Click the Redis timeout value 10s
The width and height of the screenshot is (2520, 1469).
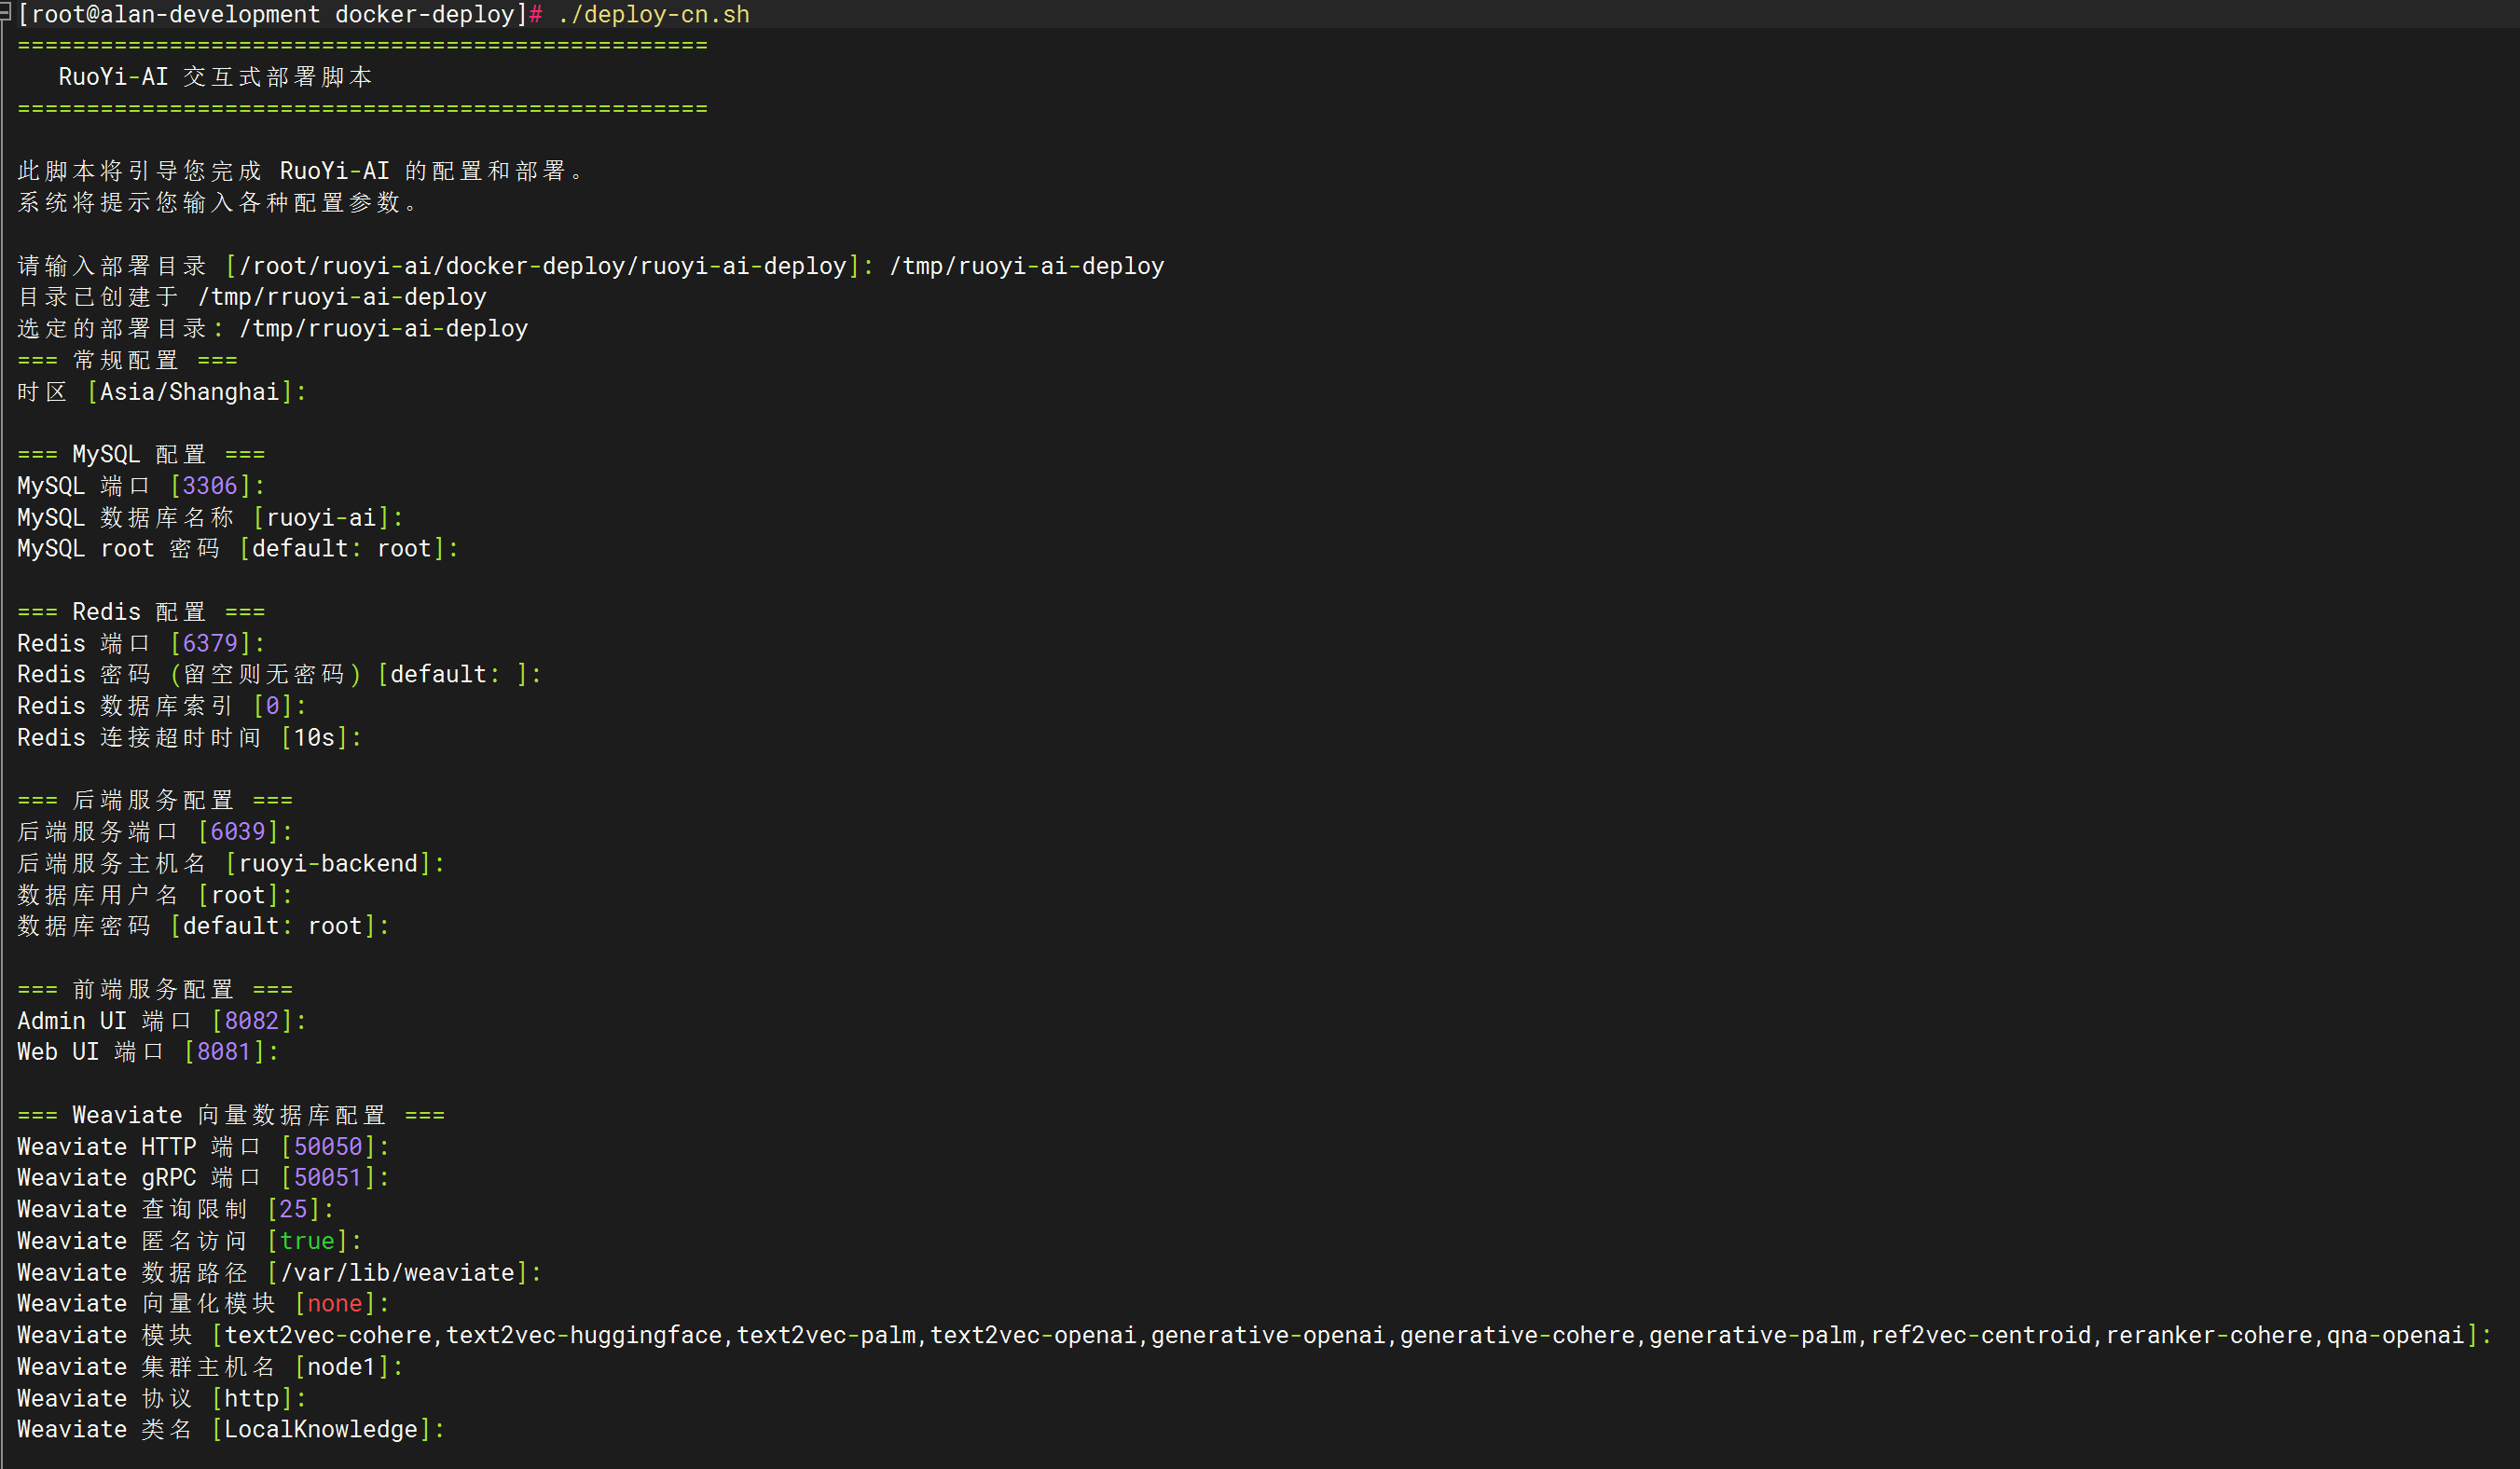(313, 738)
